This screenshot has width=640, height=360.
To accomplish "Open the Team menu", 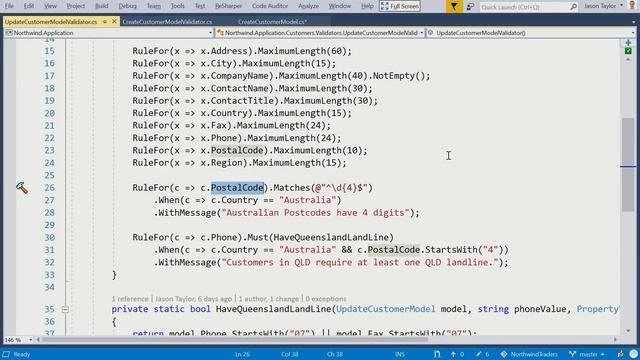I will 154,6.
